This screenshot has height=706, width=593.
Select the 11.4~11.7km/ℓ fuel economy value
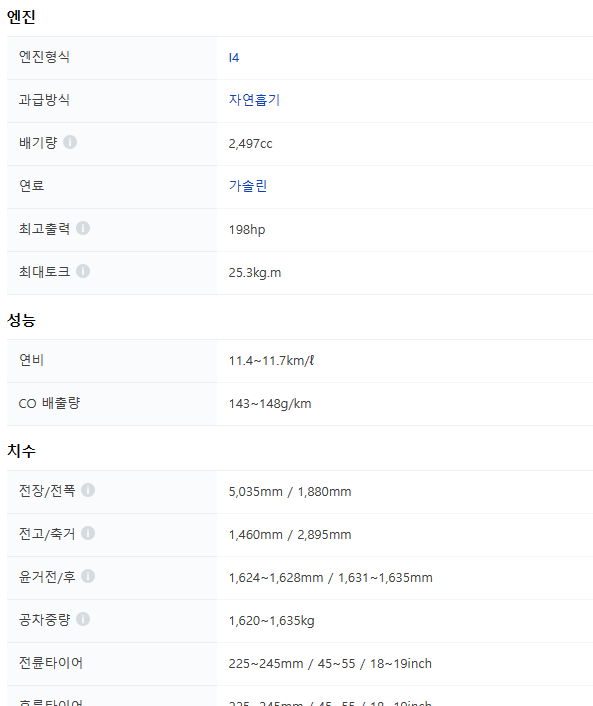click(x=271, y=361)
